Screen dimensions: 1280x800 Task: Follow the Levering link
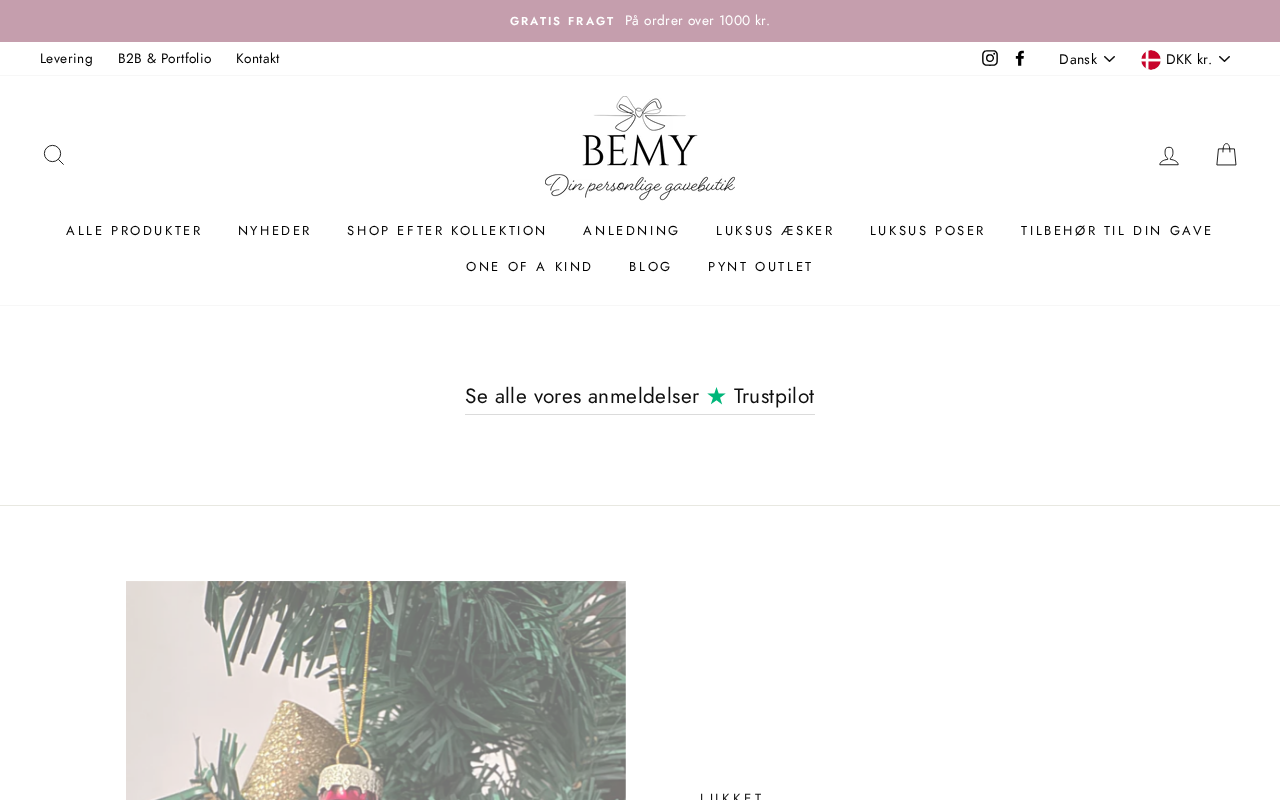coord(66,58)
